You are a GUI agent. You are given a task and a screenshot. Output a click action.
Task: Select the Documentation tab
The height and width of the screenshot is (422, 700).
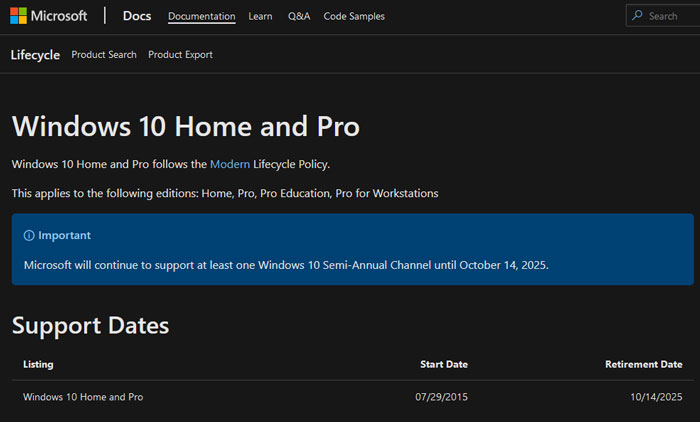click(202, 17)
